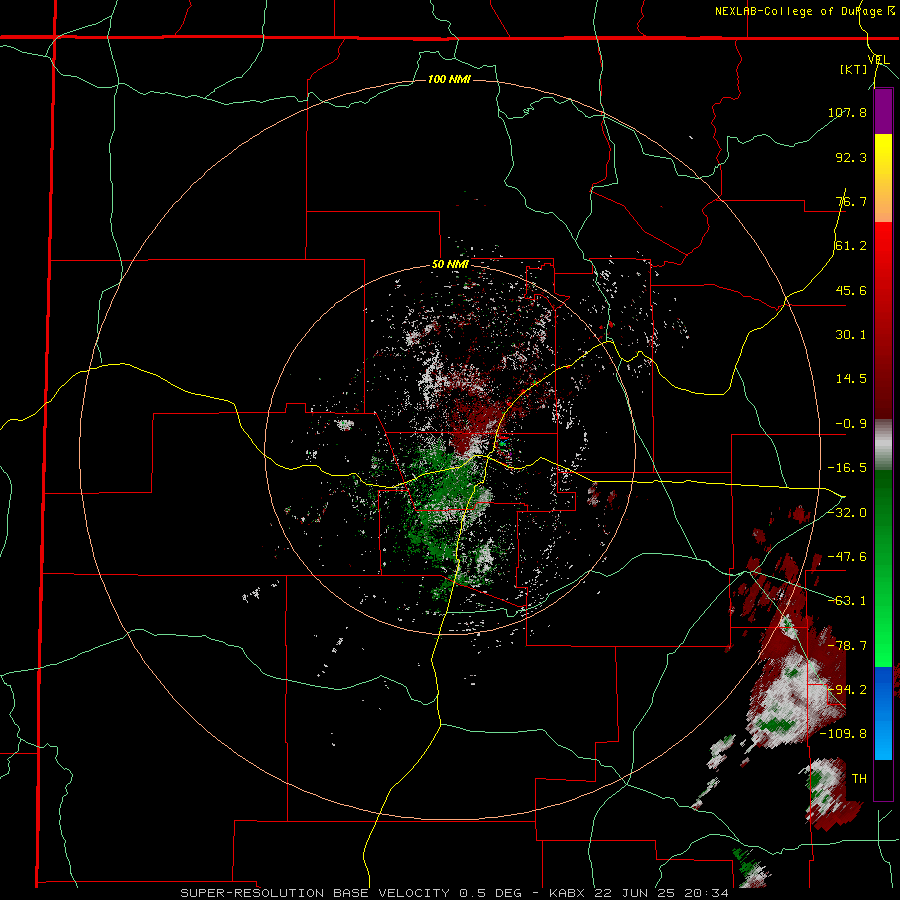Image resolution: width=900 pixels, height=900 pixels.
Task: Click the 100 NMI range ring label
Action: click(x=449, y=79)
